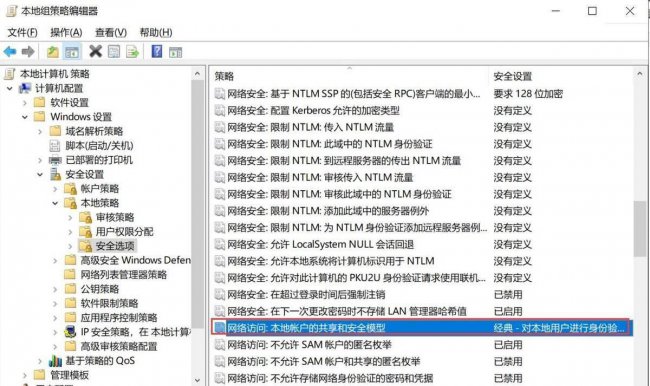This screenshot has width=650, height=386.
Task: Click the Export list toolbar icon
Action: (x=132, y=52)
